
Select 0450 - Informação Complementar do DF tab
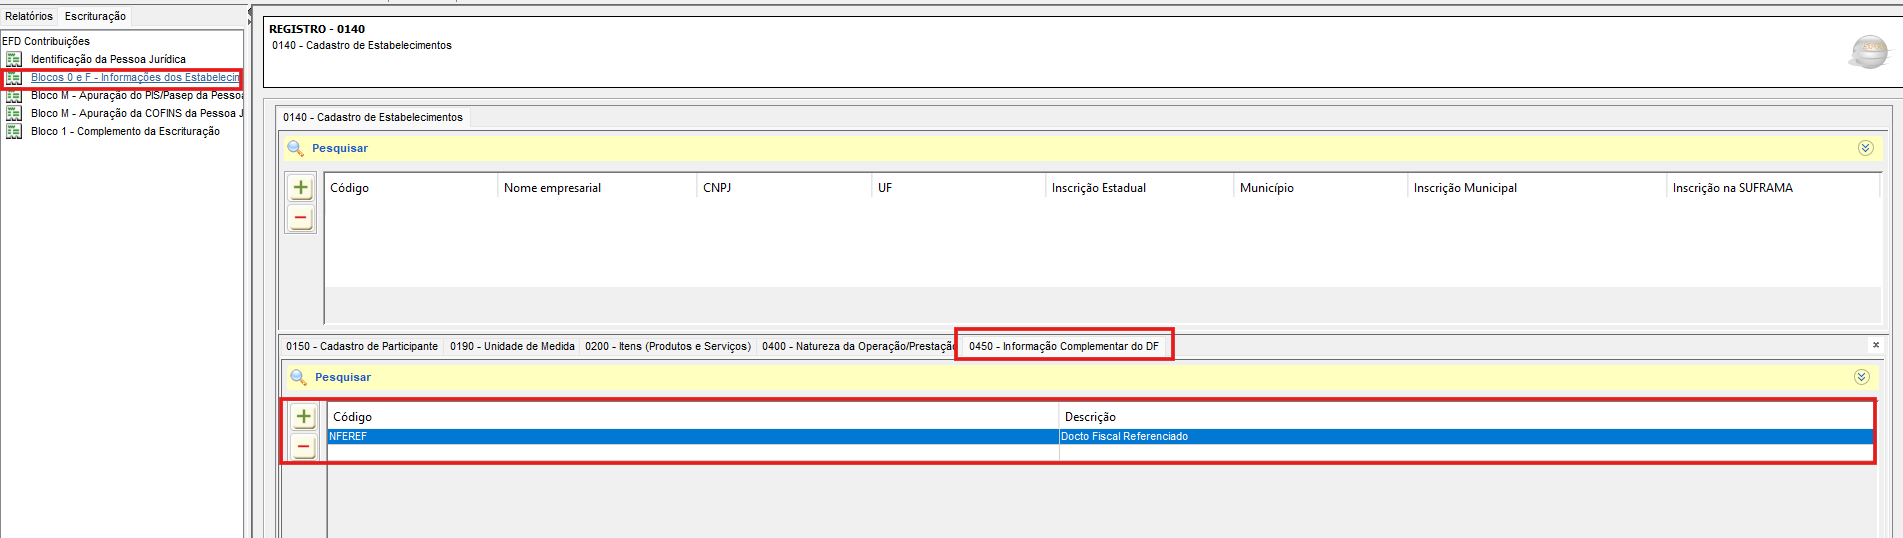(1064, 346)
